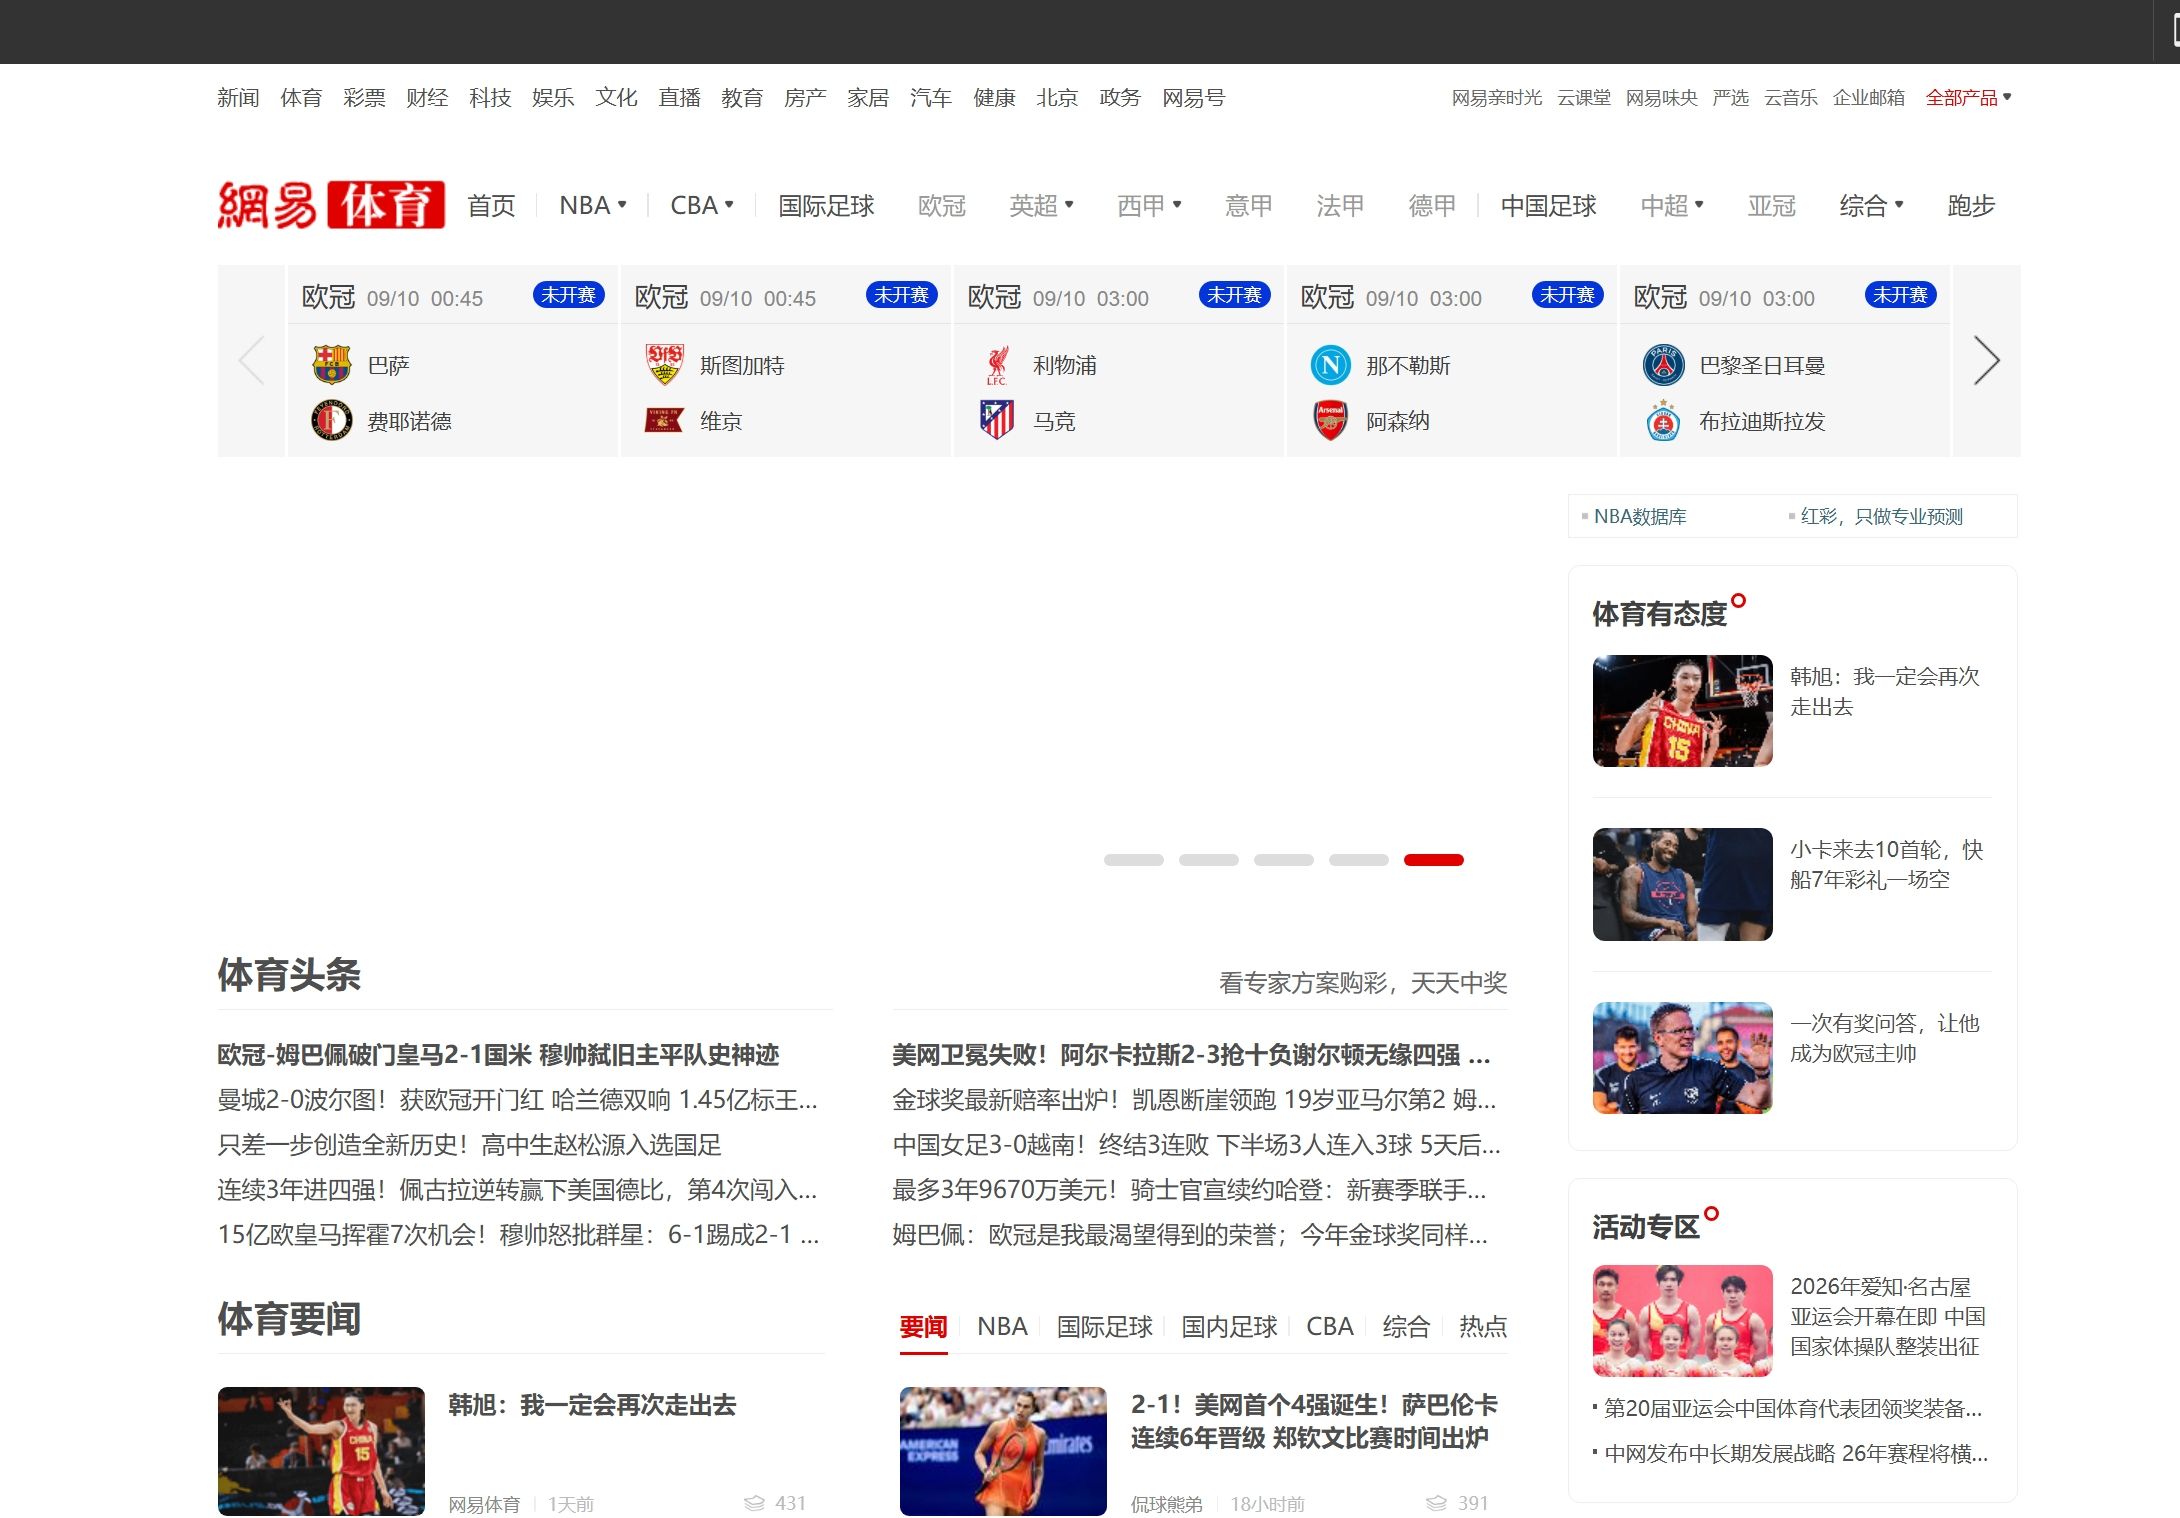Open article 只差一步创造全新历史！高中生赵松源入选国足
This screenshot has height=1518, width=2180.
click(x=469, y=1145)
